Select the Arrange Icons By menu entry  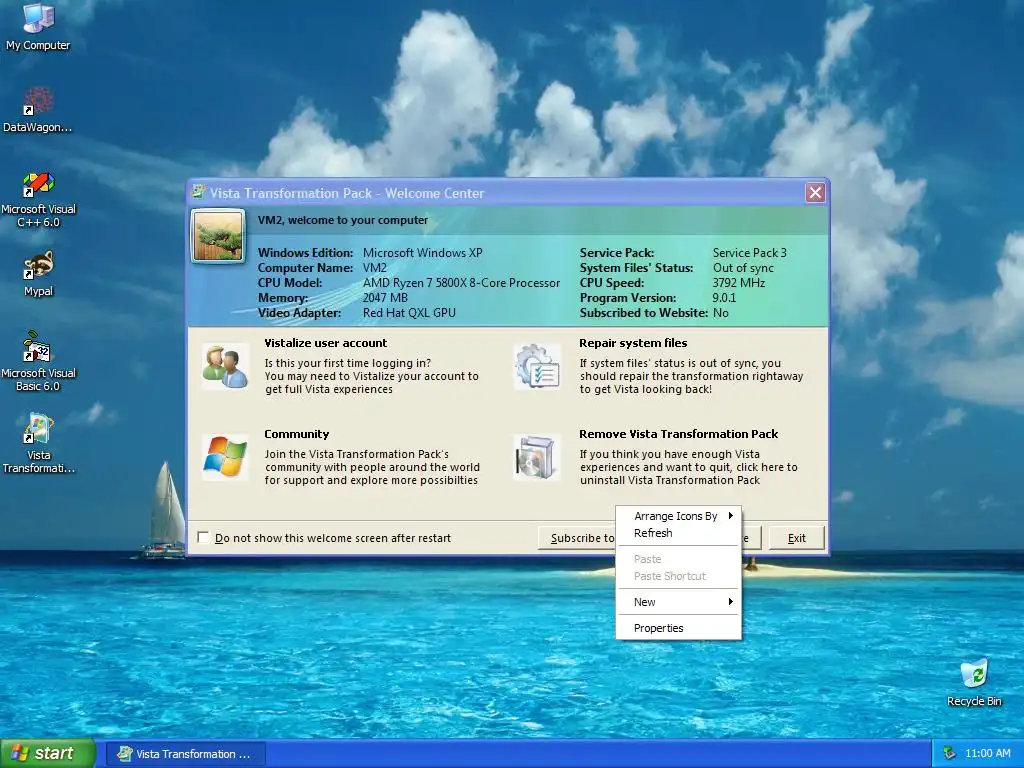pyautogui.click(x=679, y=516)
